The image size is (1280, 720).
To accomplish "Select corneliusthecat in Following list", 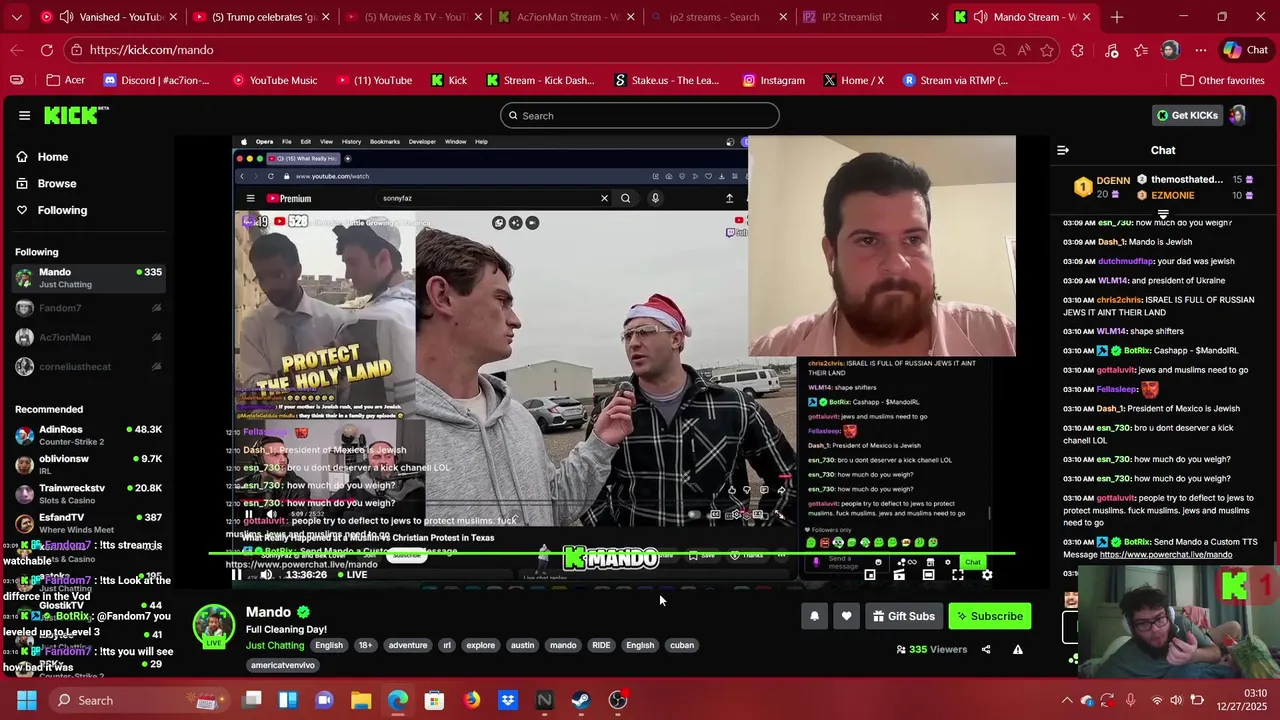I will 89,366.
